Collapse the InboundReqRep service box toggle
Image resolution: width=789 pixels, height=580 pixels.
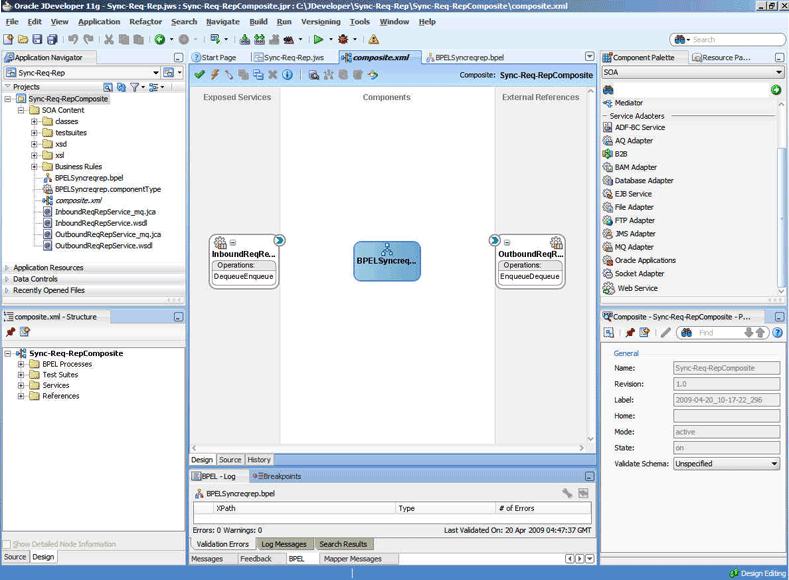pos(233,243)
